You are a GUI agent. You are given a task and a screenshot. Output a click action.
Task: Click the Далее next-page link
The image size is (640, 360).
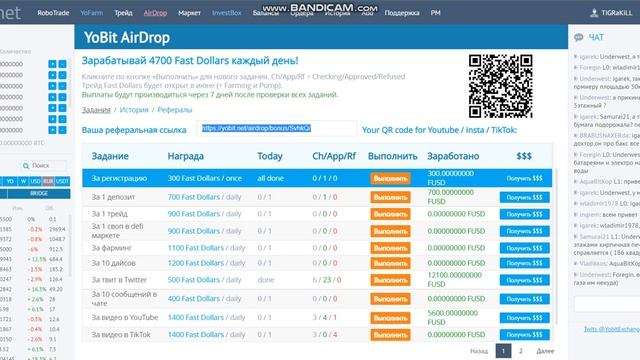(x=545, y=351)
